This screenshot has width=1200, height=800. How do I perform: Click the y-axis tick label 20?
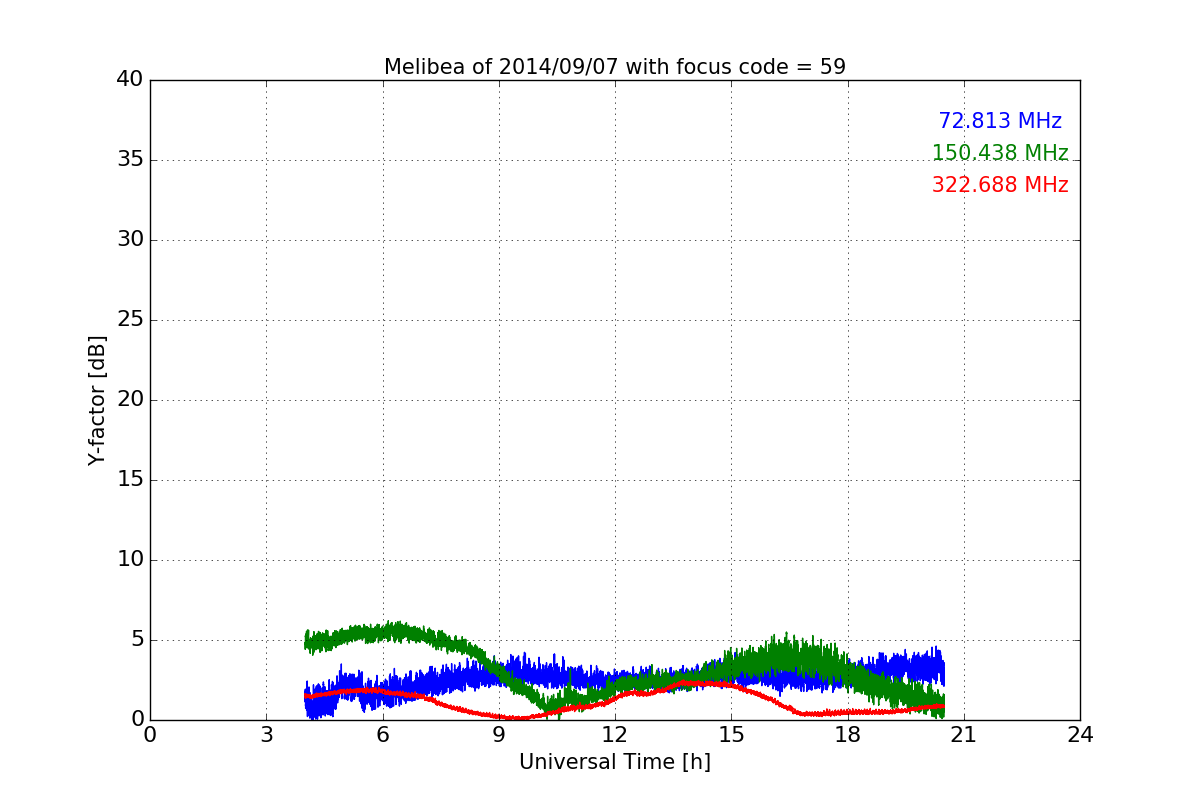[x=130, y=400]
